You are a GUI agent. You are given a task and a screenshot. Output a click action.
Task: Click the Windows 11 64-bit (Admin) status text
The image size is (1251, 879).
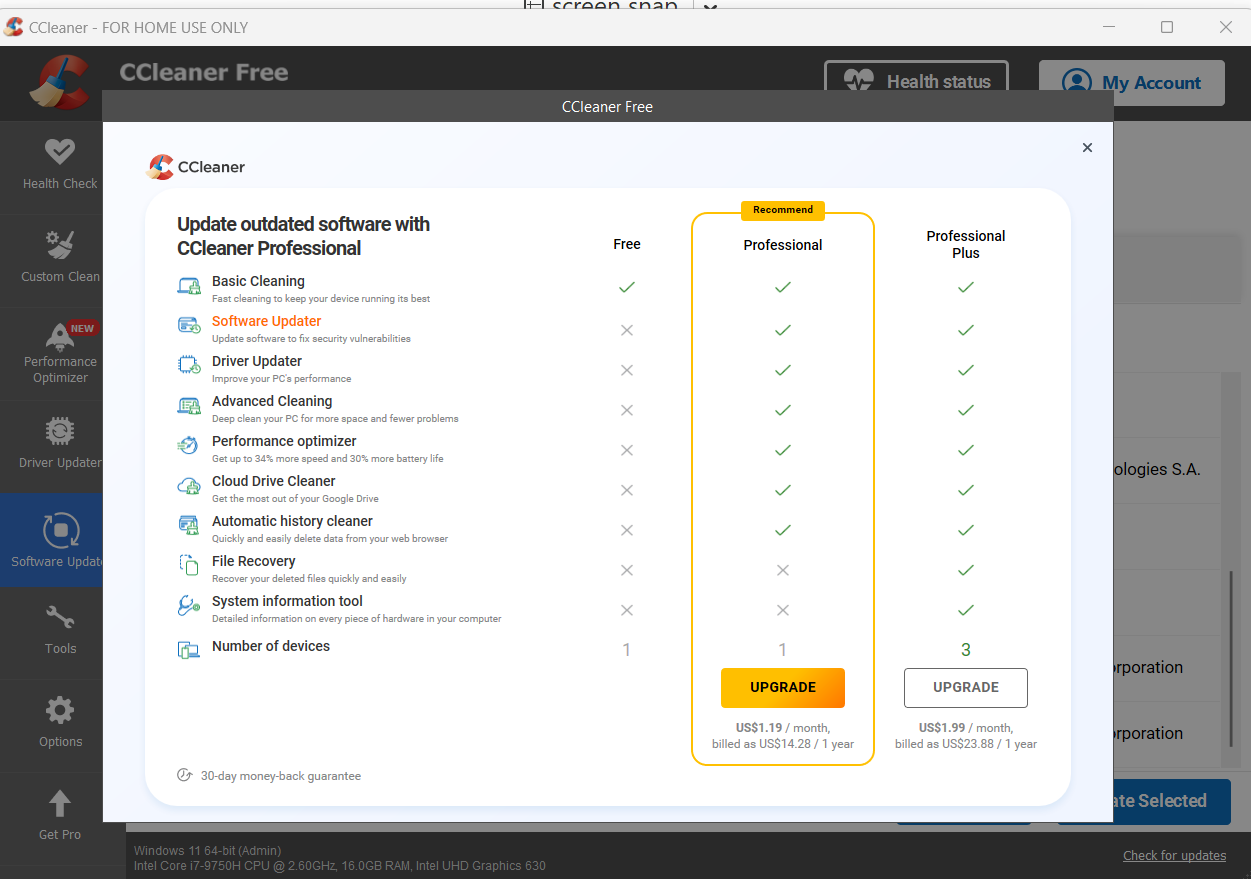[x=208, y=851]
